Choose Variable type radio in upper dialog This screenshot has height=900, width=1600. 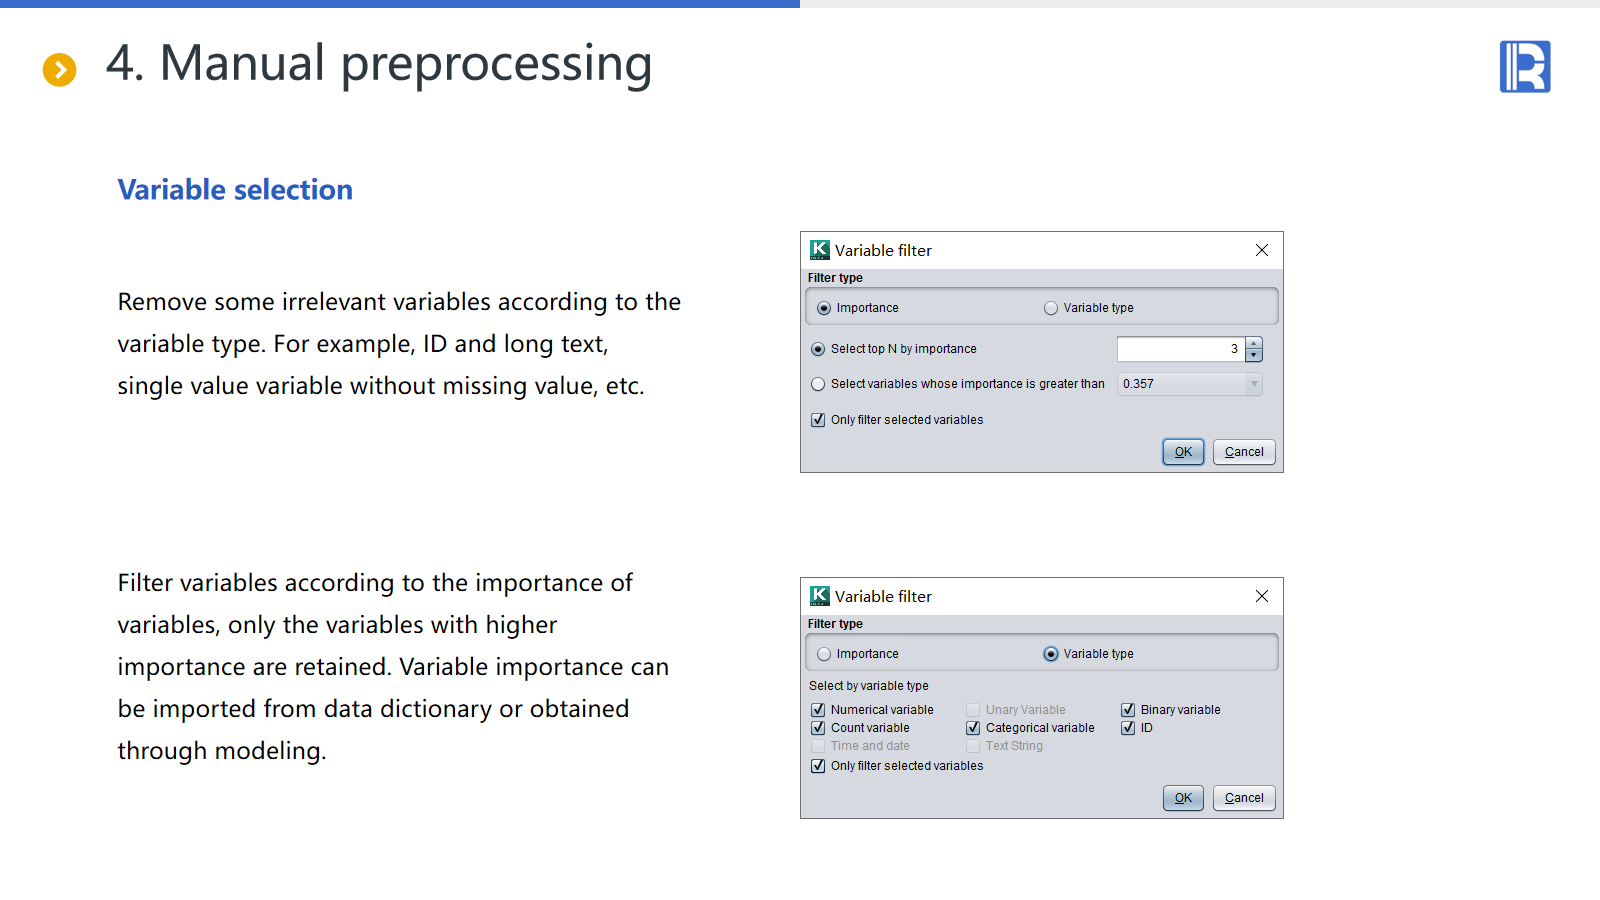click(x=1051, y=308)
